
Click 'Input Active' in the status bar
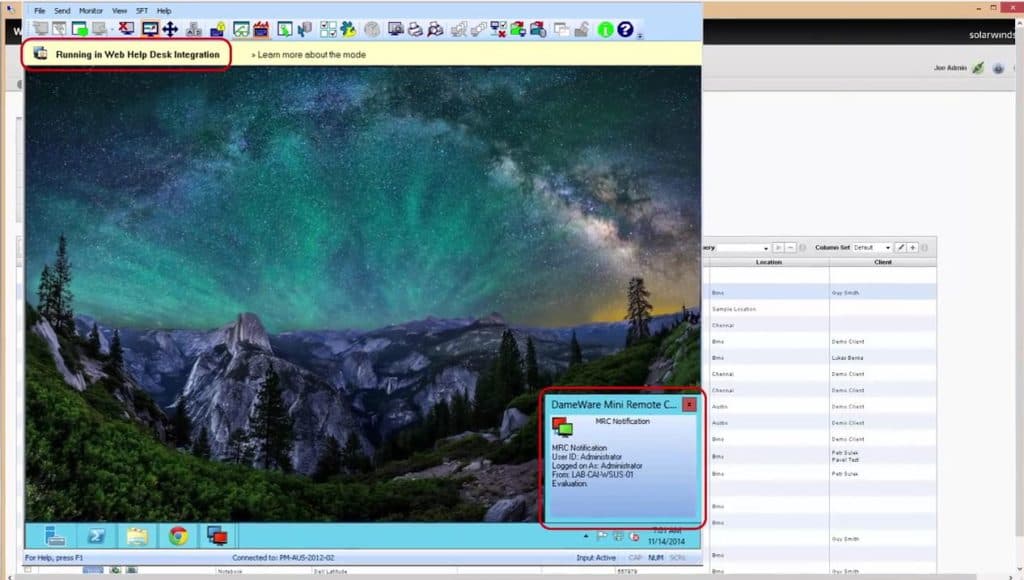click(596, 558)
